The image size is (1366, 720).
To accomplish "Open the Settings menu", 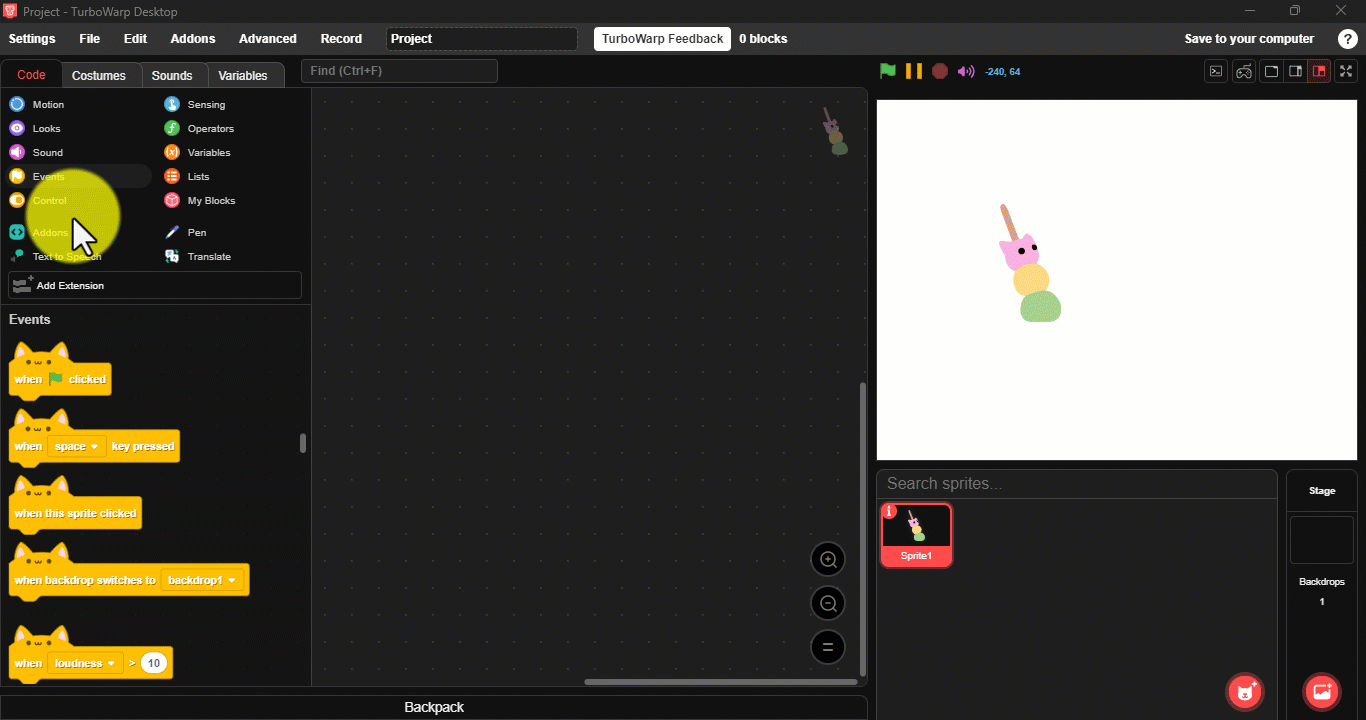I will tap(32, 39).
